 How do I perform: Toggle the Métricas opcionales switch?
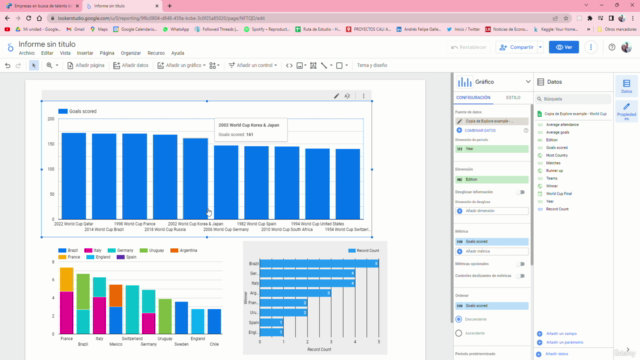click(521, 264)
